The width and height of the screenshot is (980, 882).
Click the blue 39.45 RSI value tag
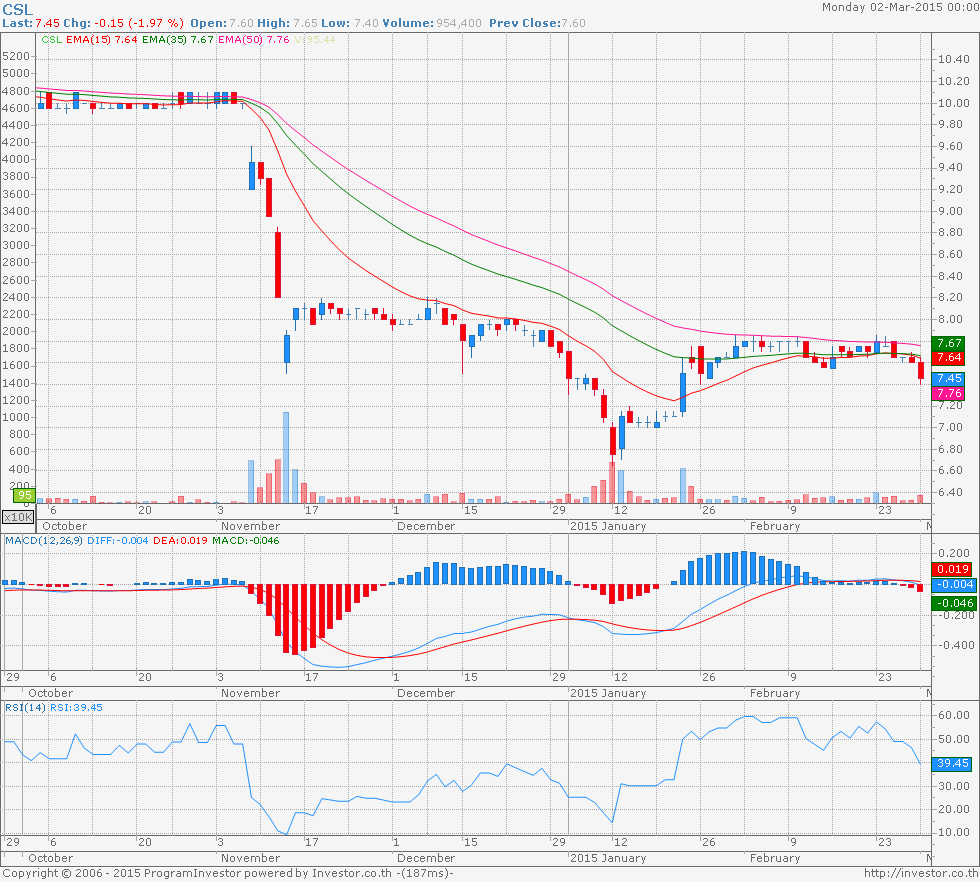click(x=952, y=763)
